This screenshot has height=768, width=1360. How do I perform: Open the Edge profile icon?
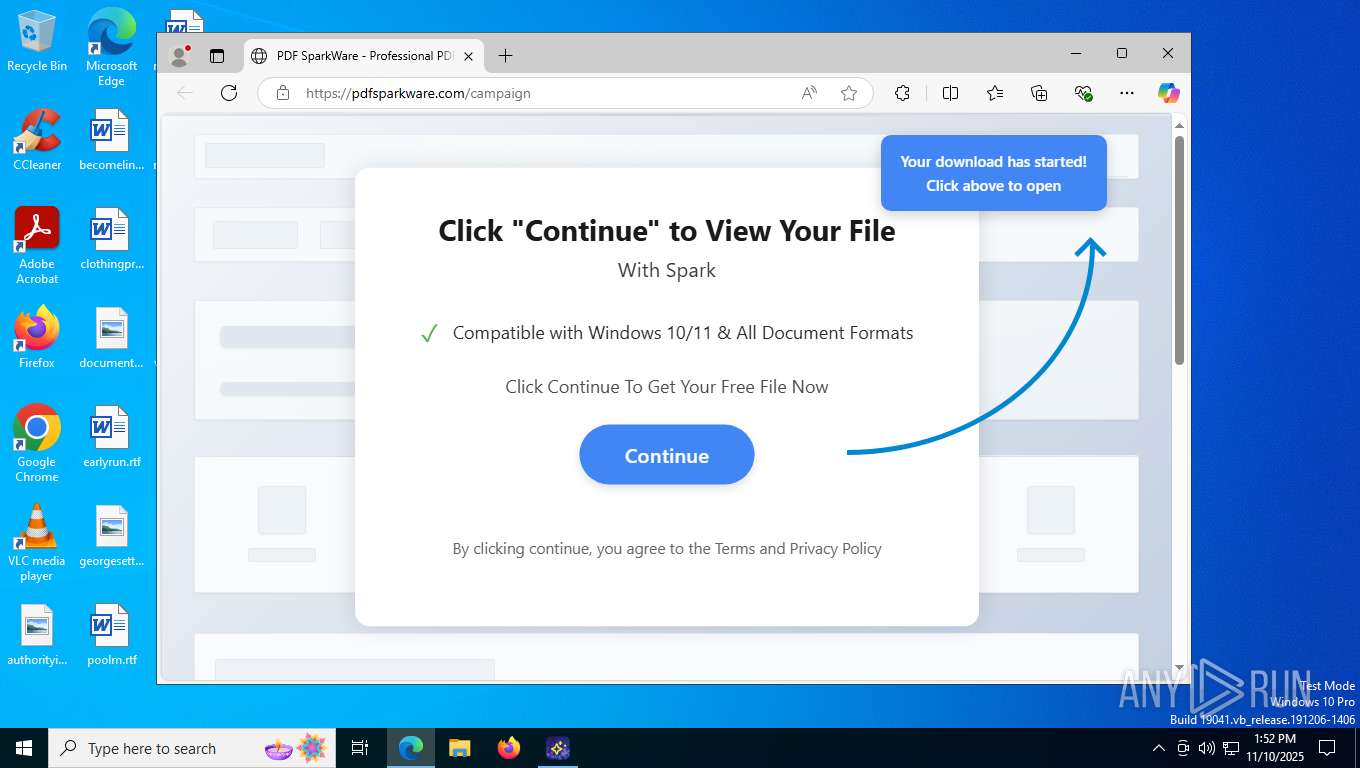[x=181, y=56]
